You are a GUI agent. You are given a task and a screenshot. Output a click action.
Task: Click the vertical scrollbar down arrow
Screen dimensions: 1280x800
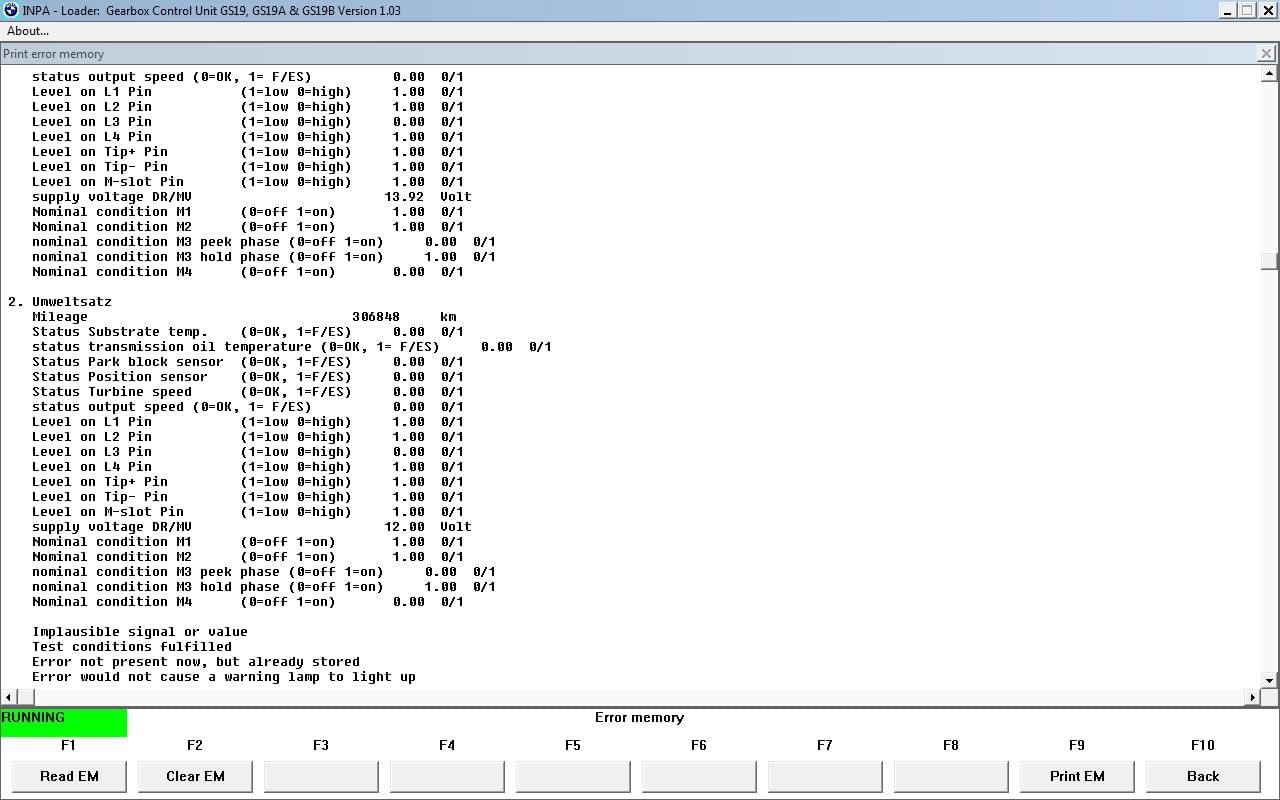tap(1270, 681)
